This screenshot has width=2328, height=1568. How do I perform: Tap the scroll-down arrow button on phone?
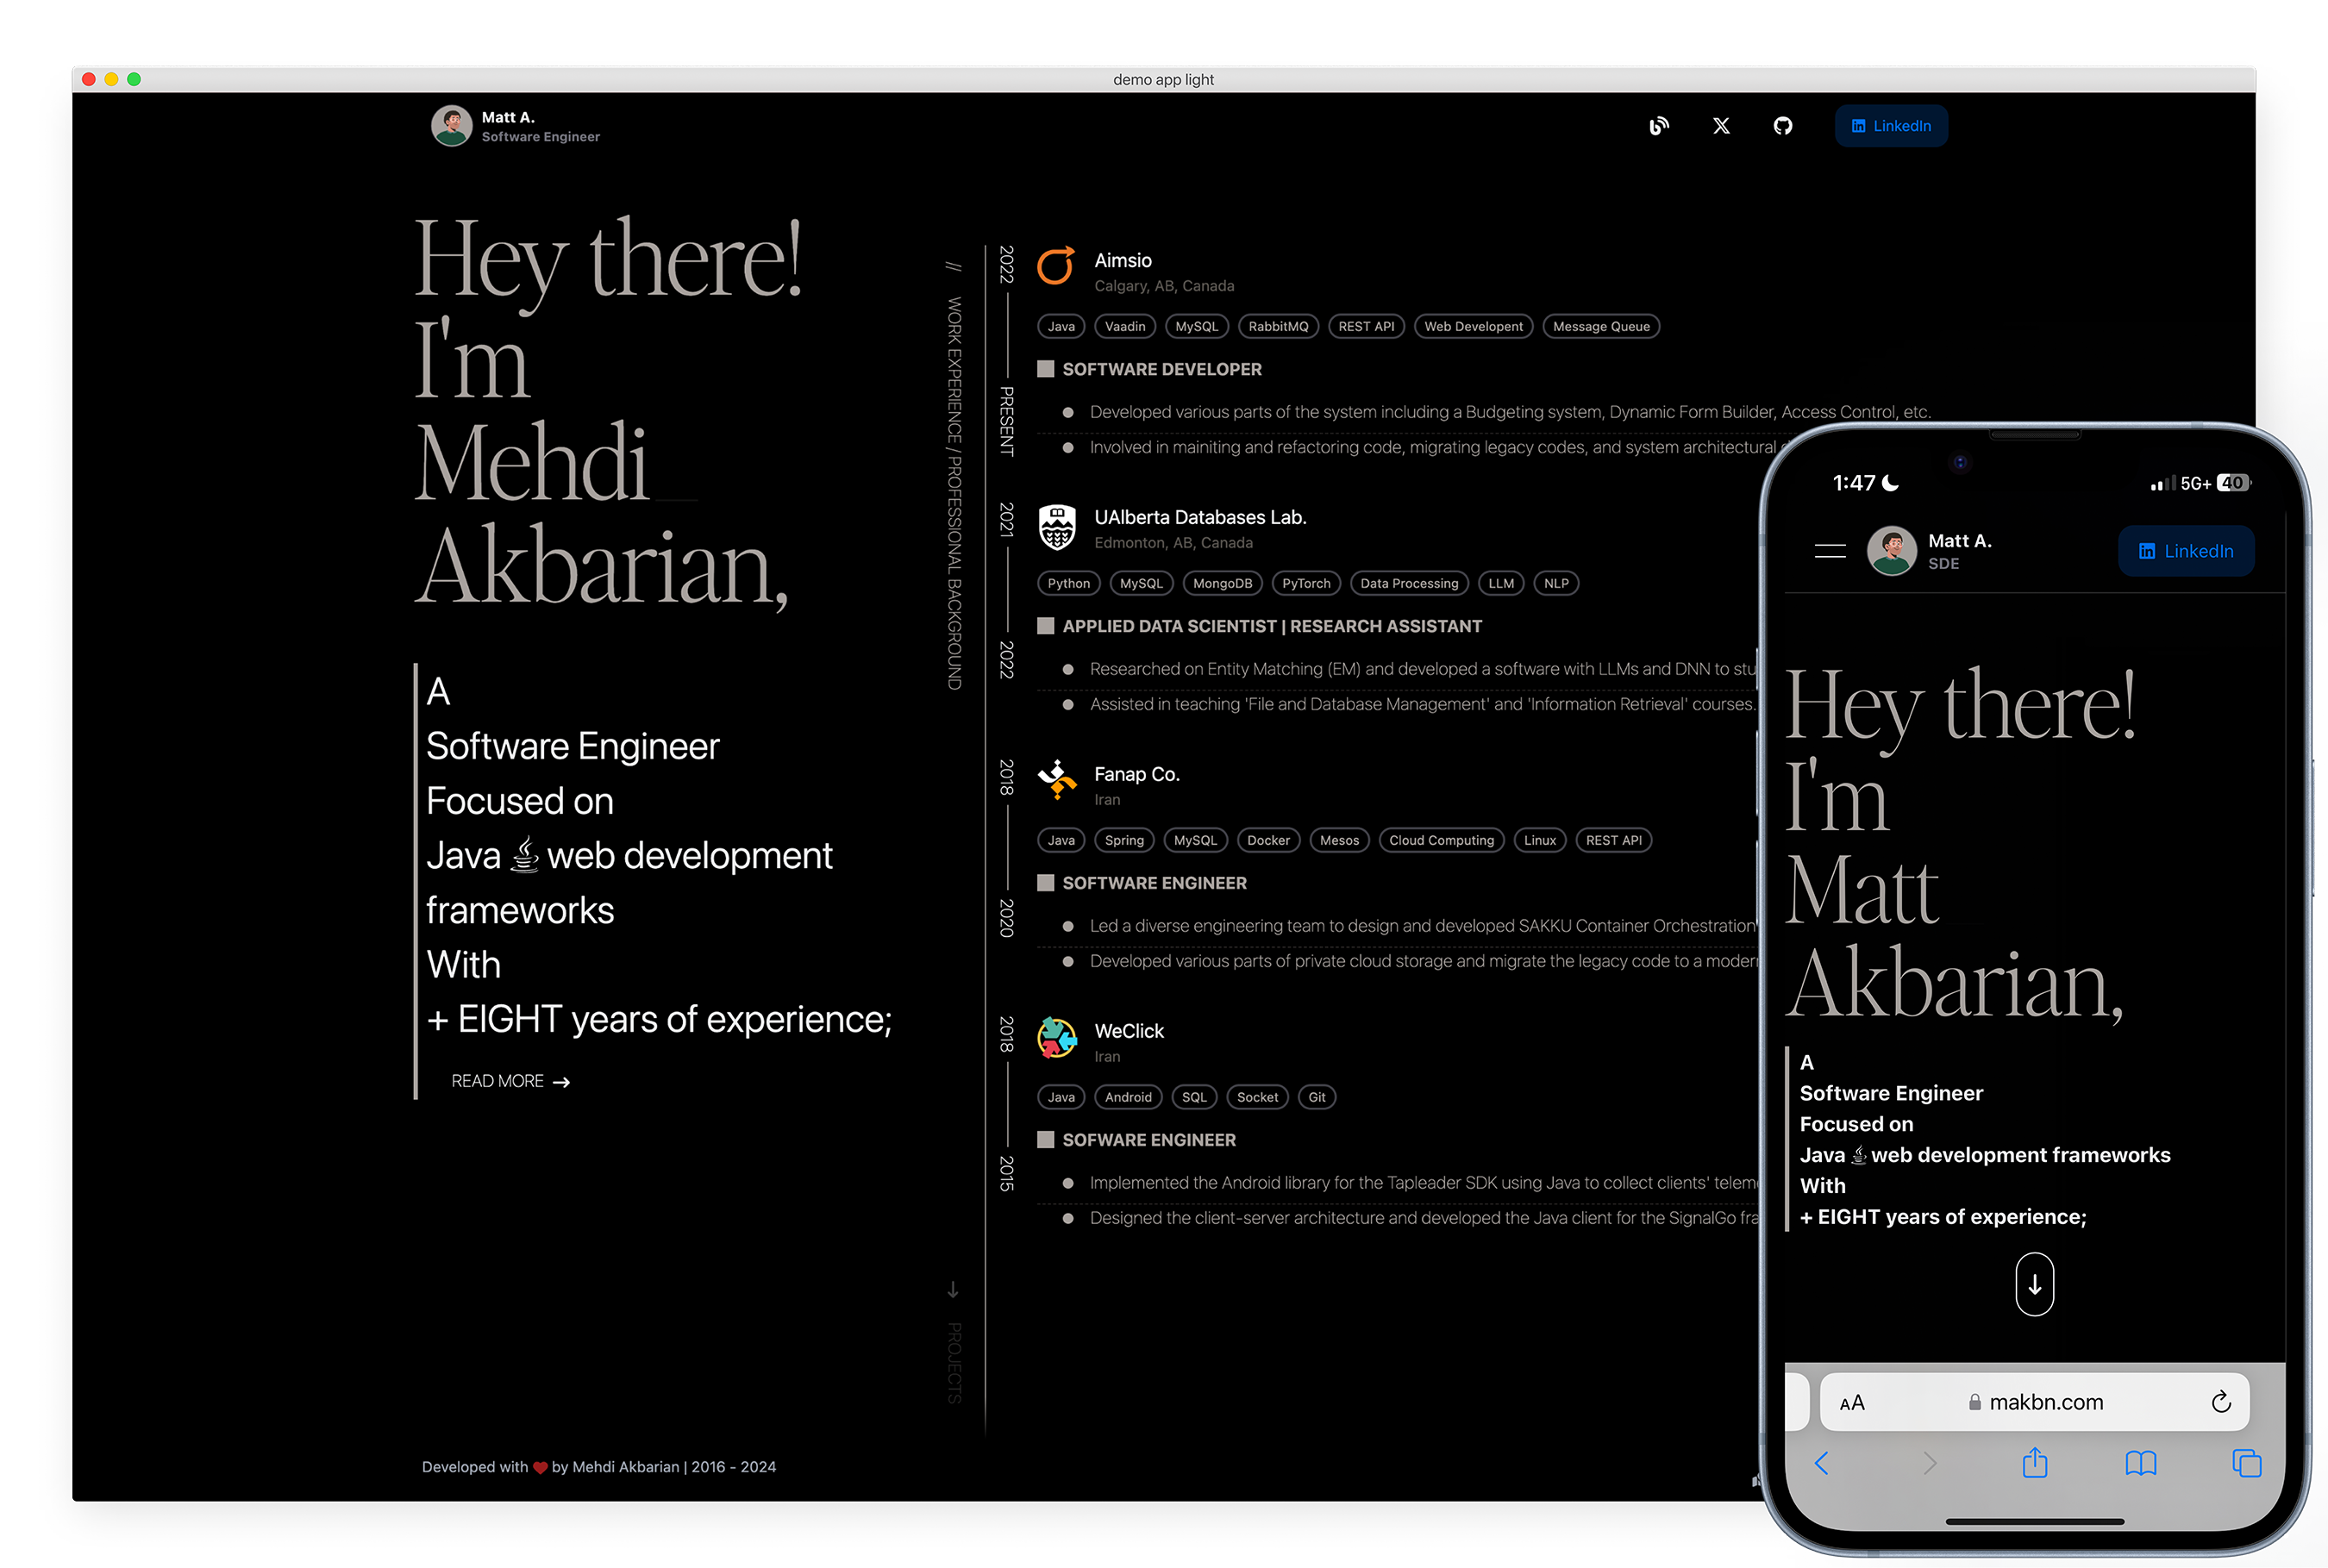click(x=2034, y=1284)
